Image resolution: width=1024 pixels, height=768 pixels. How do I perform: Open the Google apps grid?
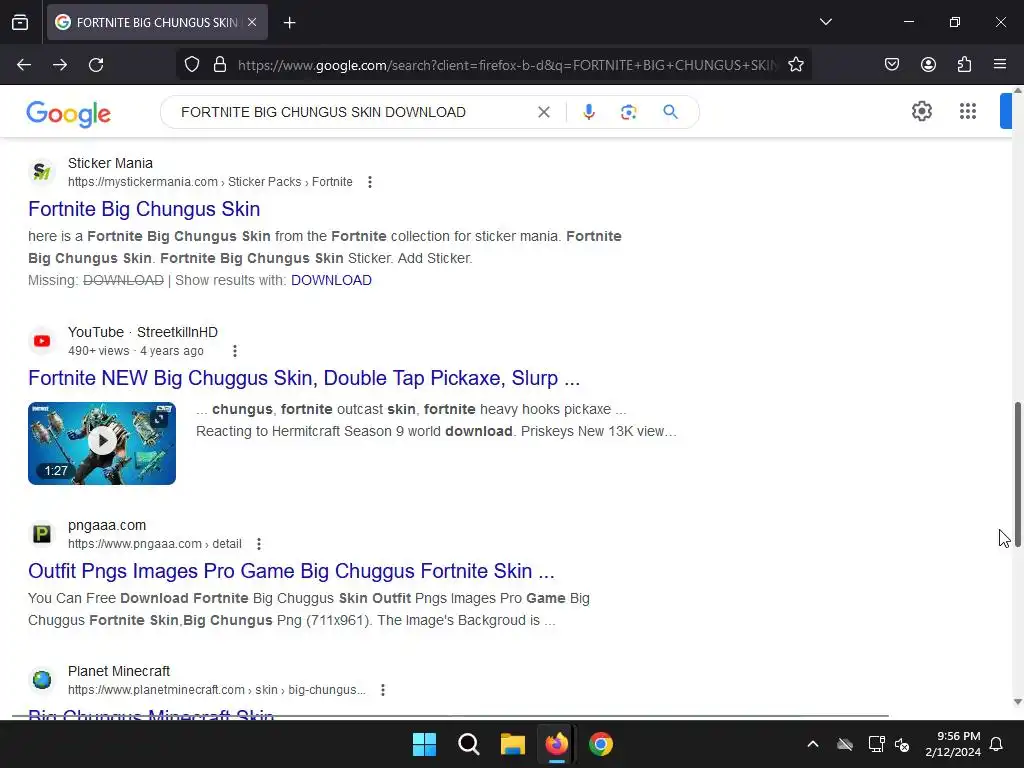point(968,112)
